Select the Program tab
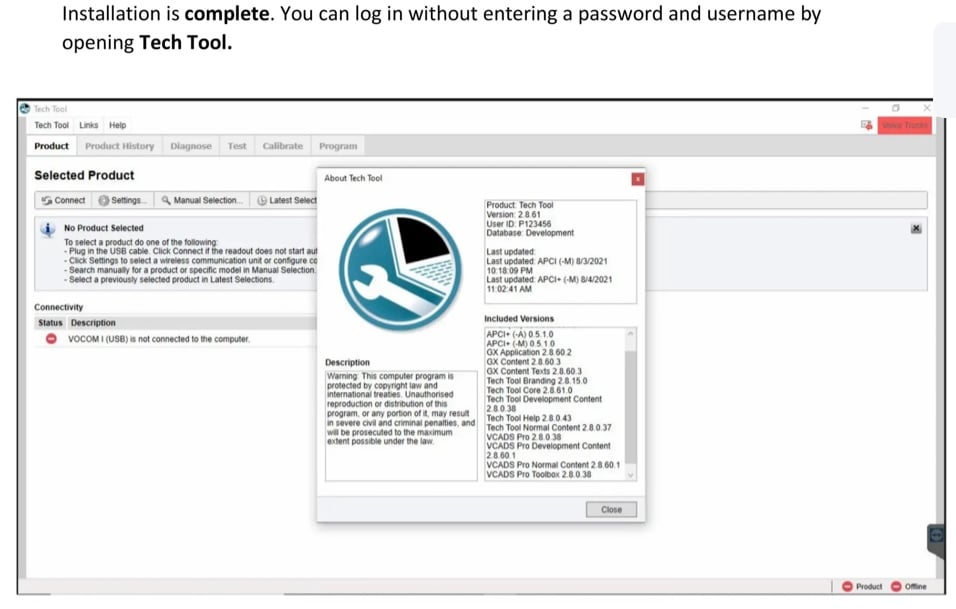The image size is (956, 609). (338, 146)
